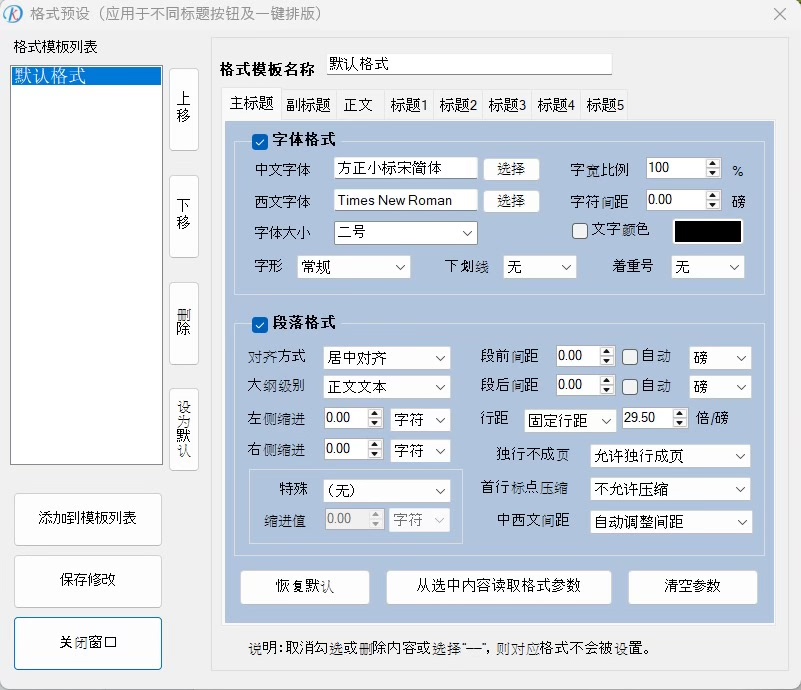The image size is (801, 690).
Task: Enable the 文字颜色 checkbox
Action: (579, 231)
